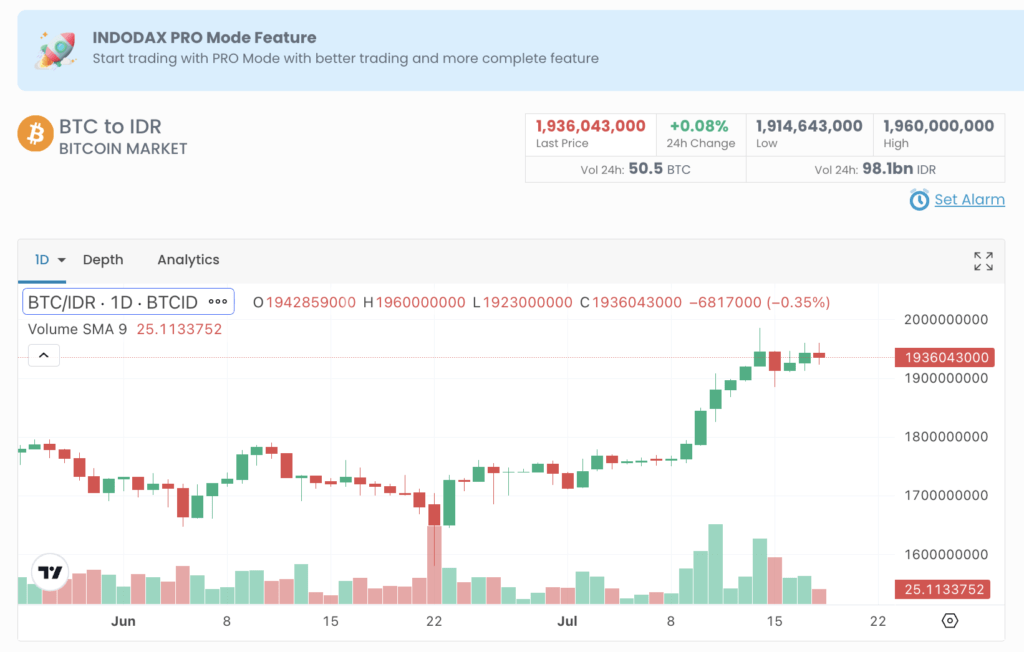Click the orange Bitcoin logo icon

coord(35,133)
